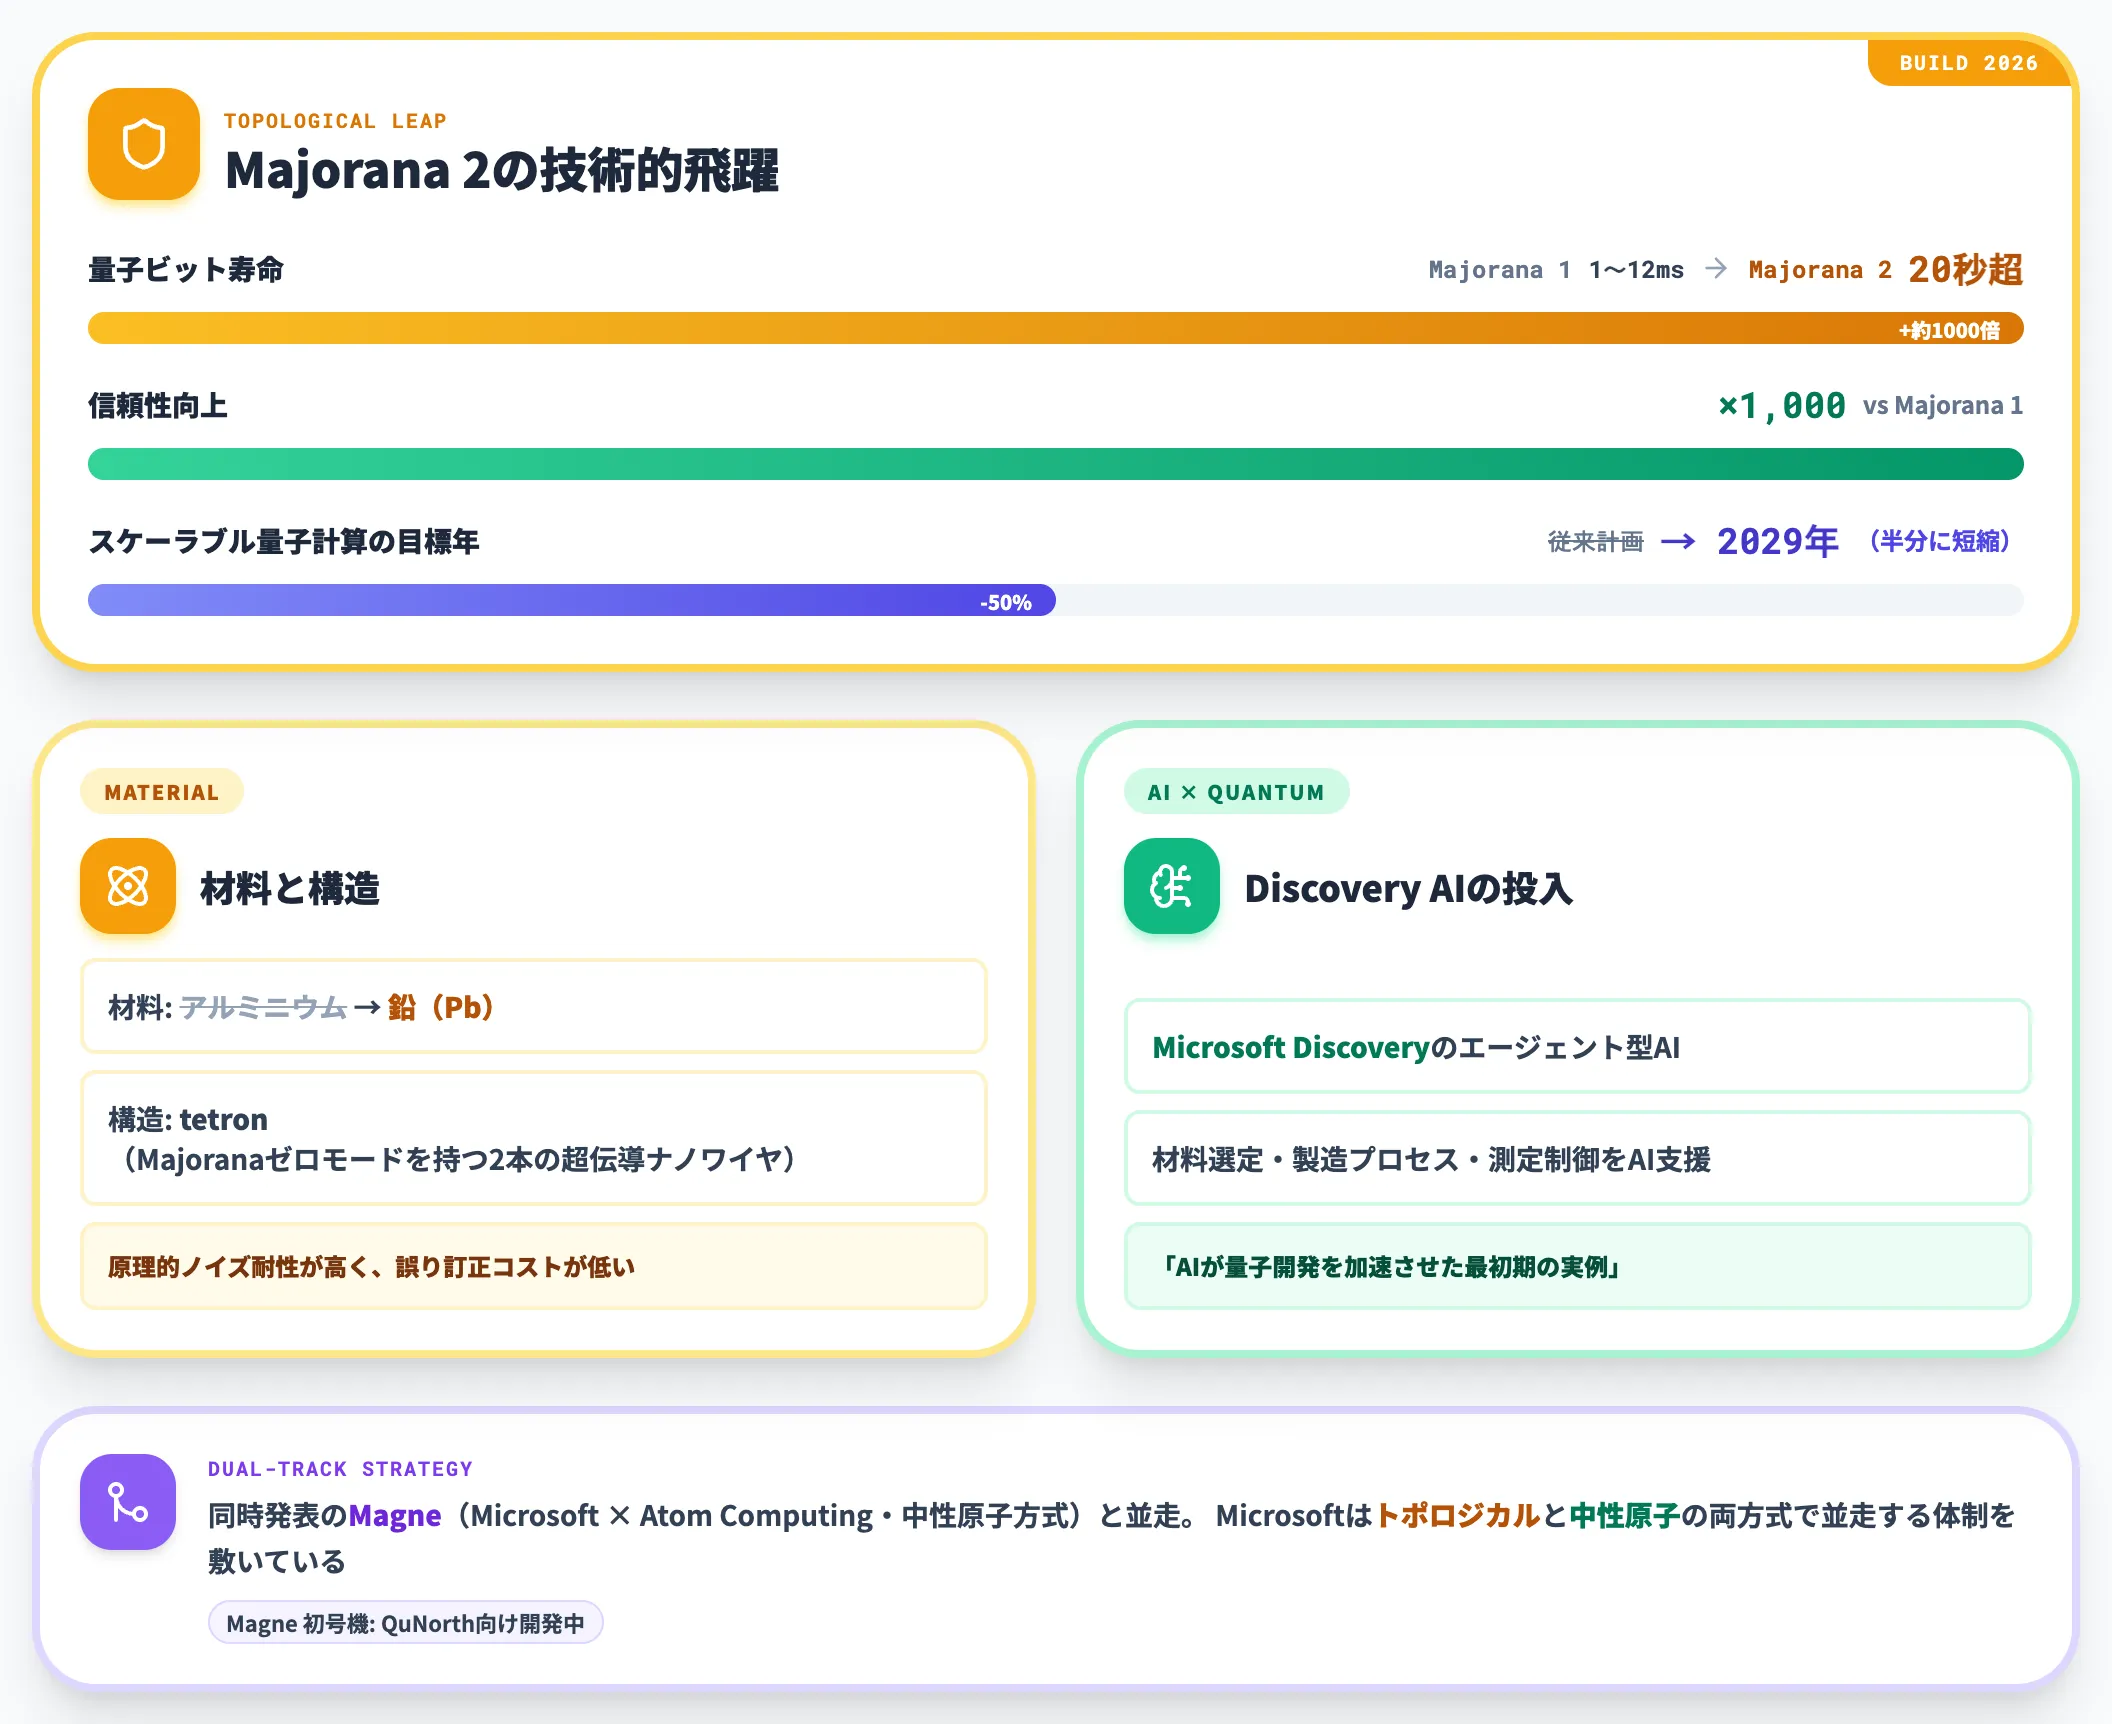
Task: Click the MATERIAL tag pill
Action: [x=161, y=792]
